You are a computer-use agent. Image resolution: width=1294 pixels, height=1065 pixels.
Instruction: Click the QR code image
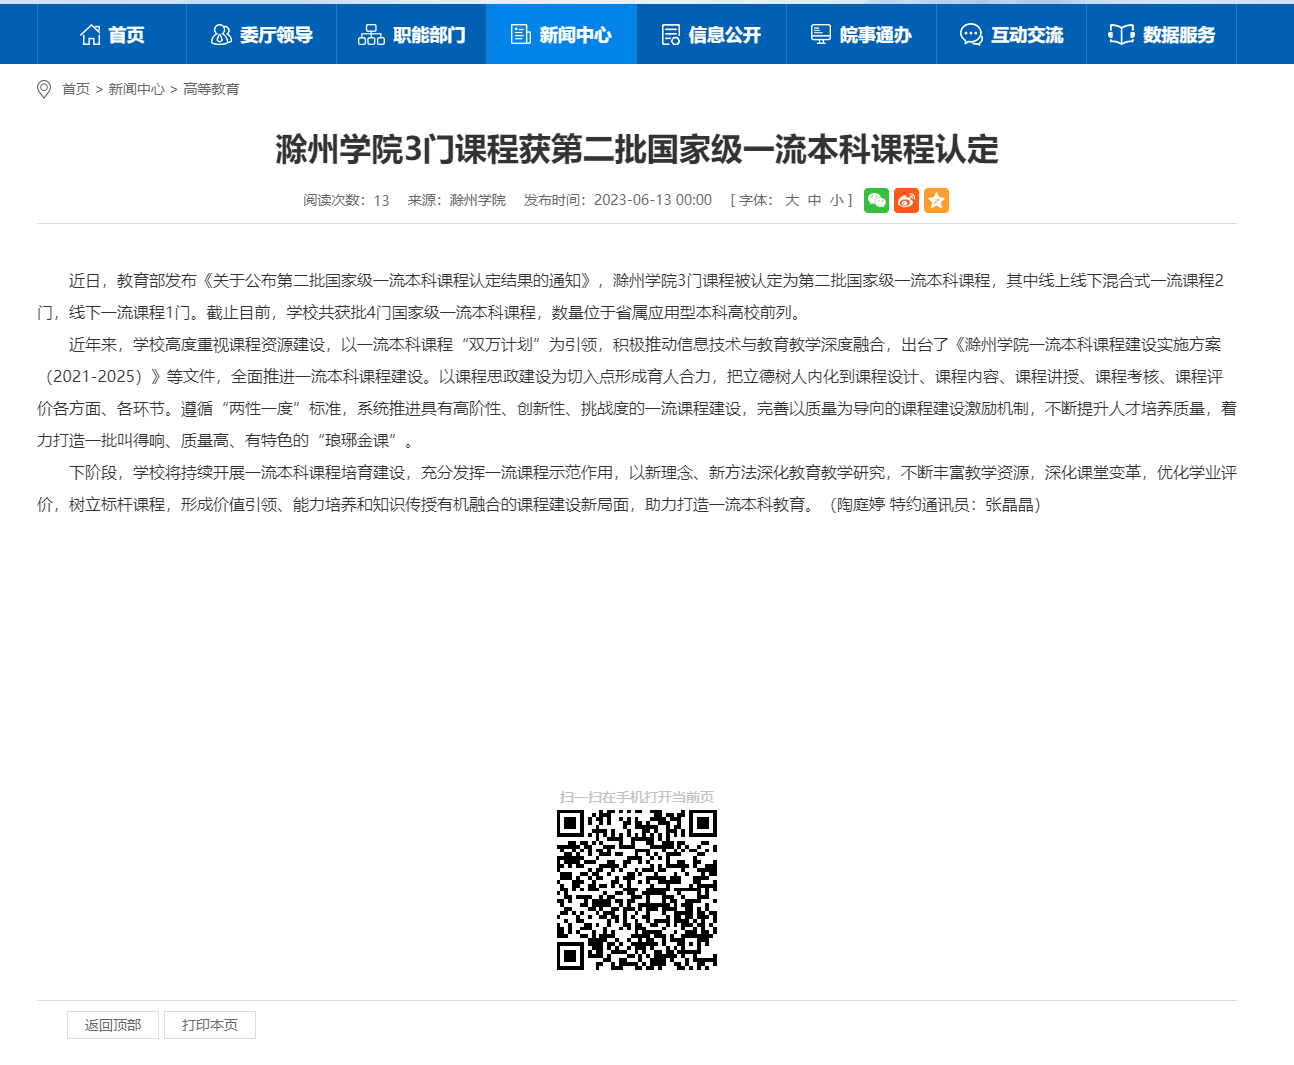pyautogui.click(x=637, y=890)
